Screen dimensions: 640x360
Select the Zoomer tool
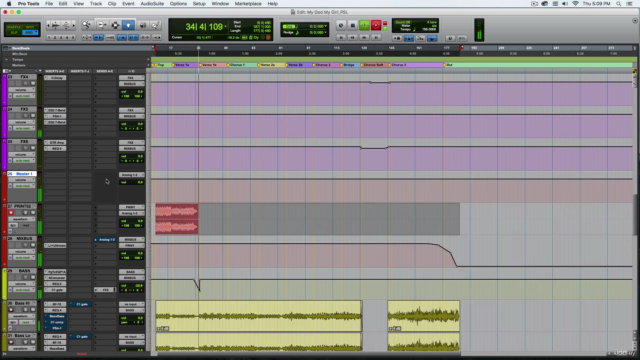coord(87,25)
